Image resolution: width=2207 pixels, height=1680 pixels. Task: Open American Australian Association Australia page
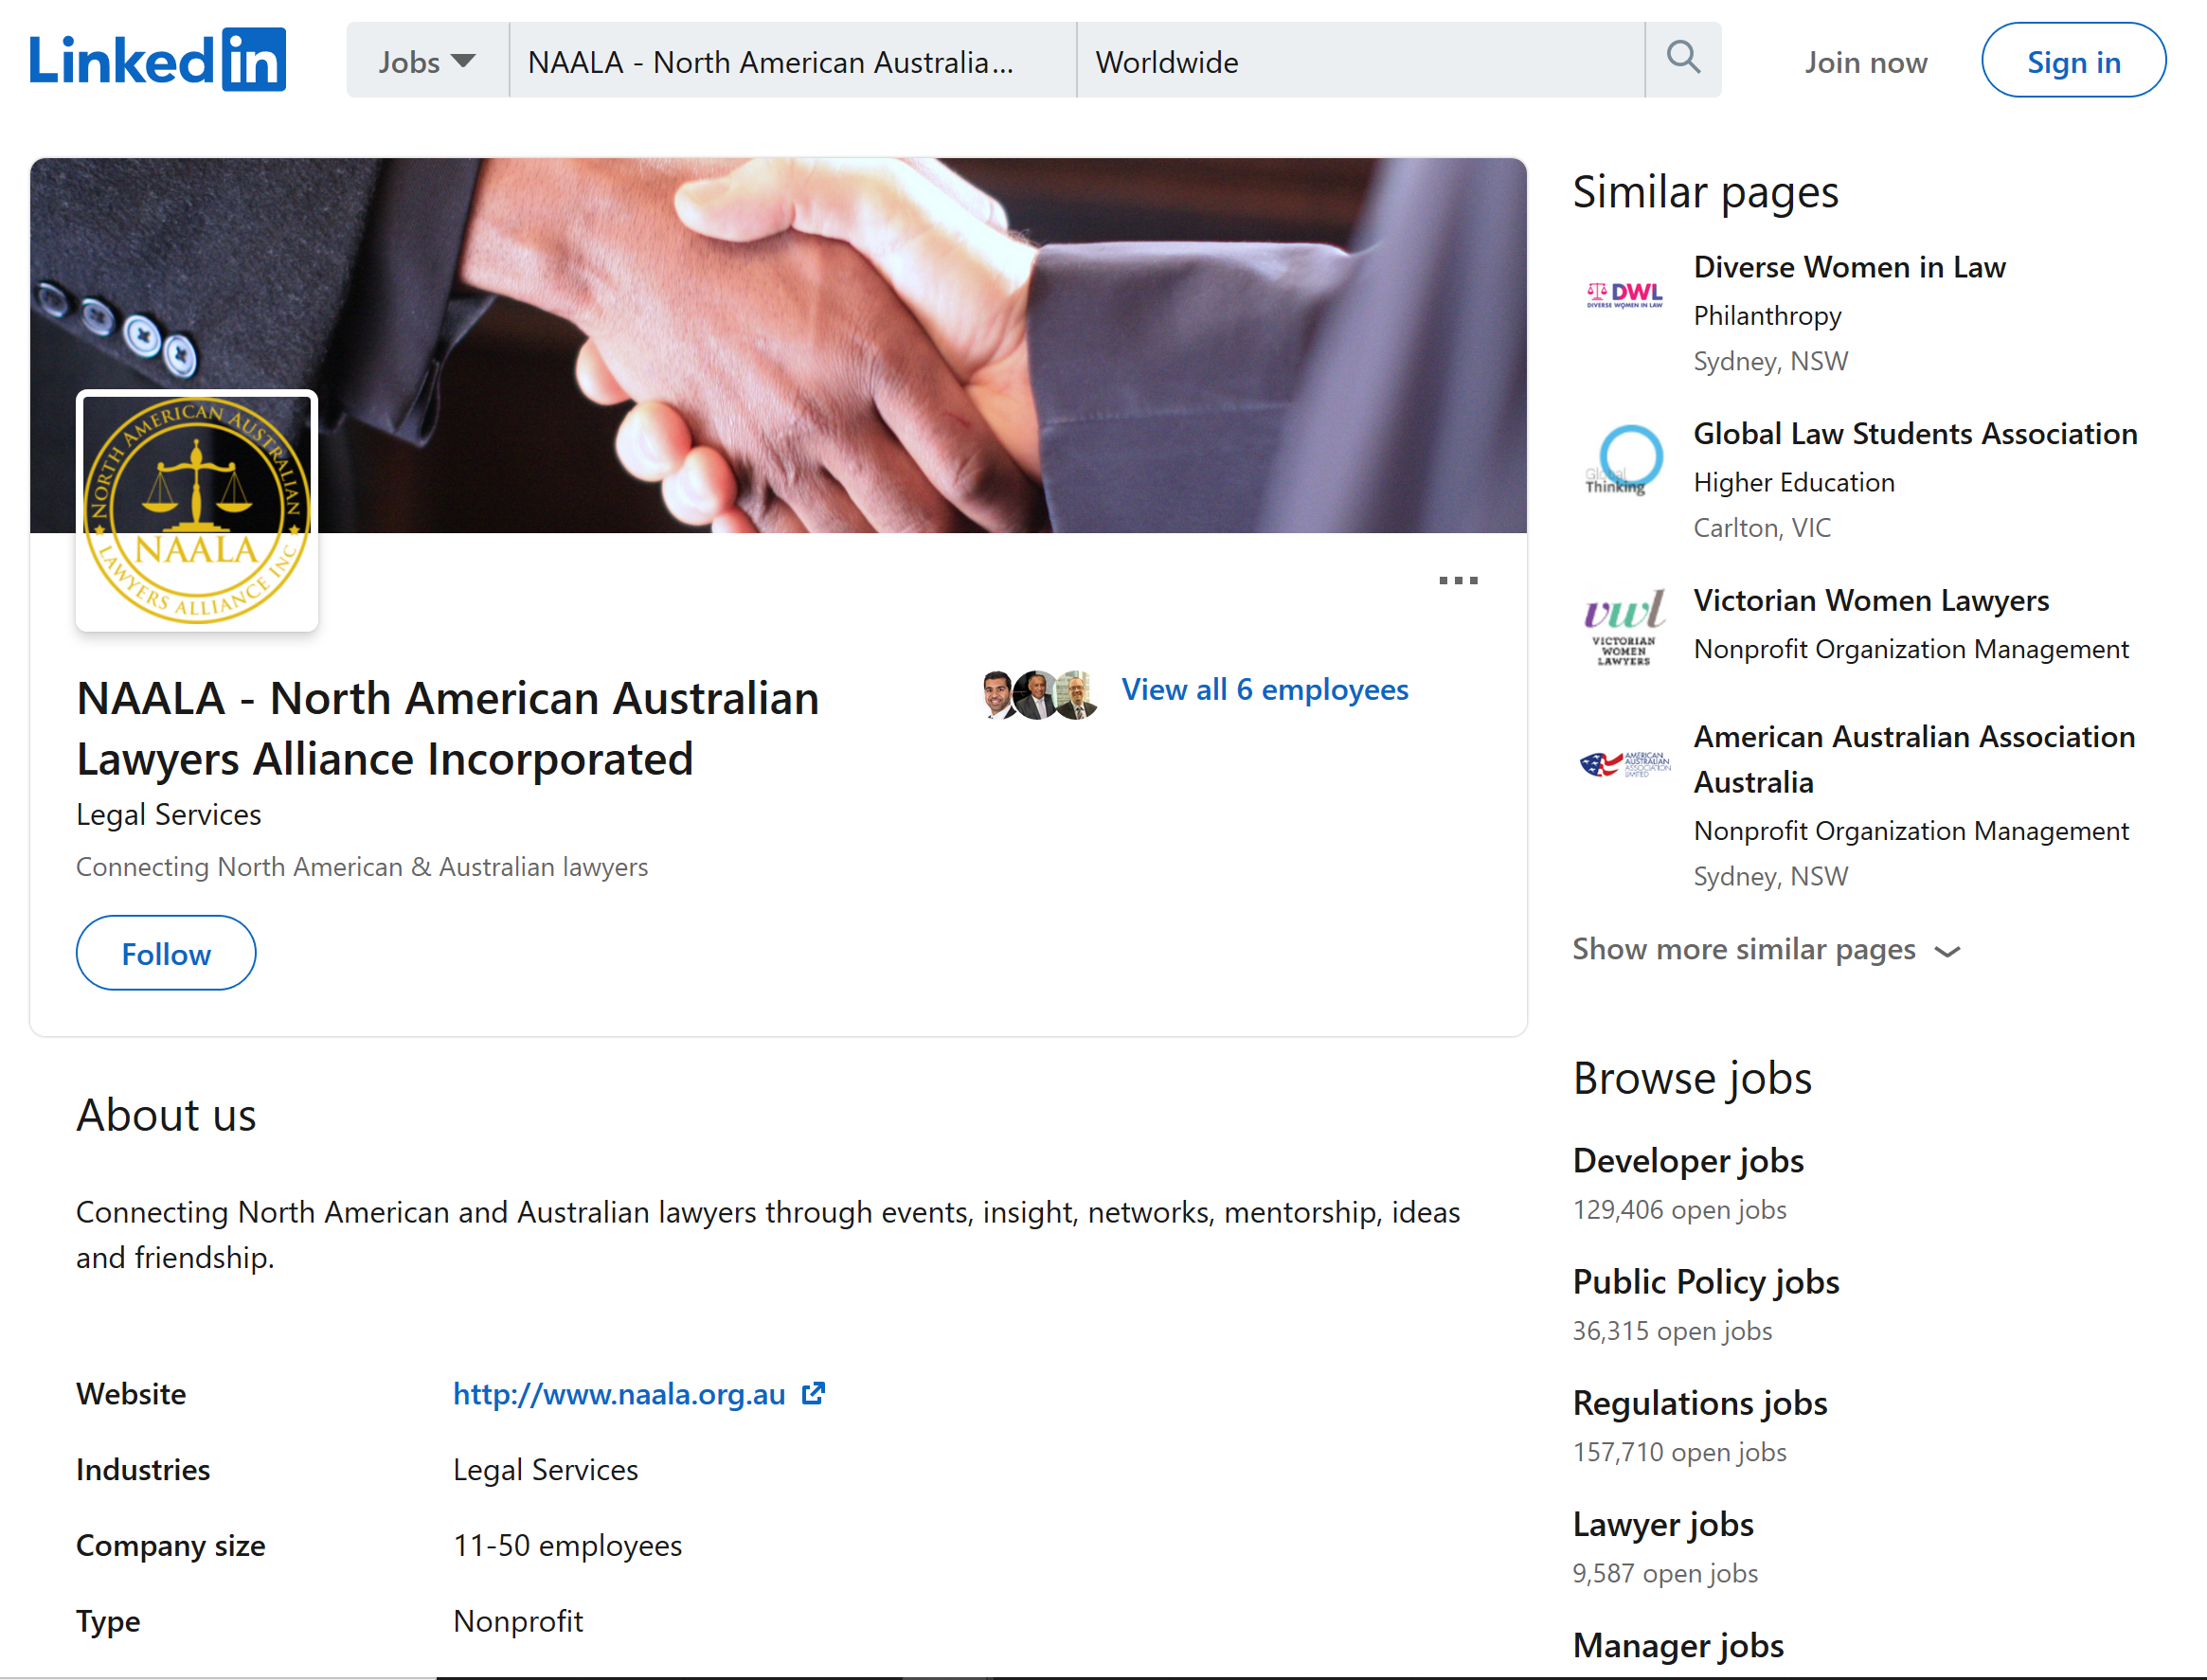coord(1914,759)
